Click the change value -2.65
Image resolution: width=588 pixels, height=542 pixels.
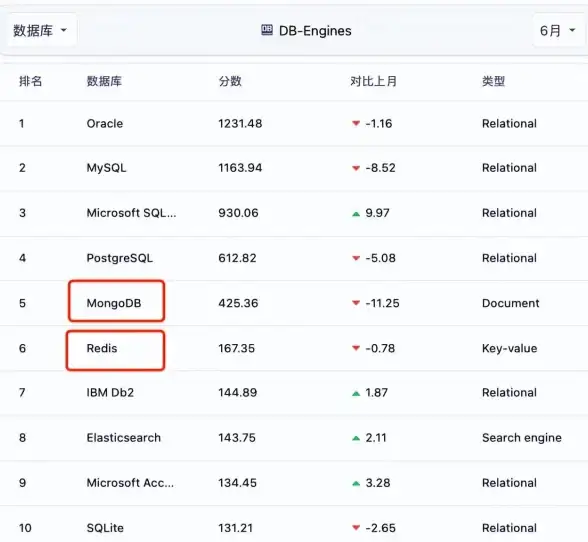380,528
